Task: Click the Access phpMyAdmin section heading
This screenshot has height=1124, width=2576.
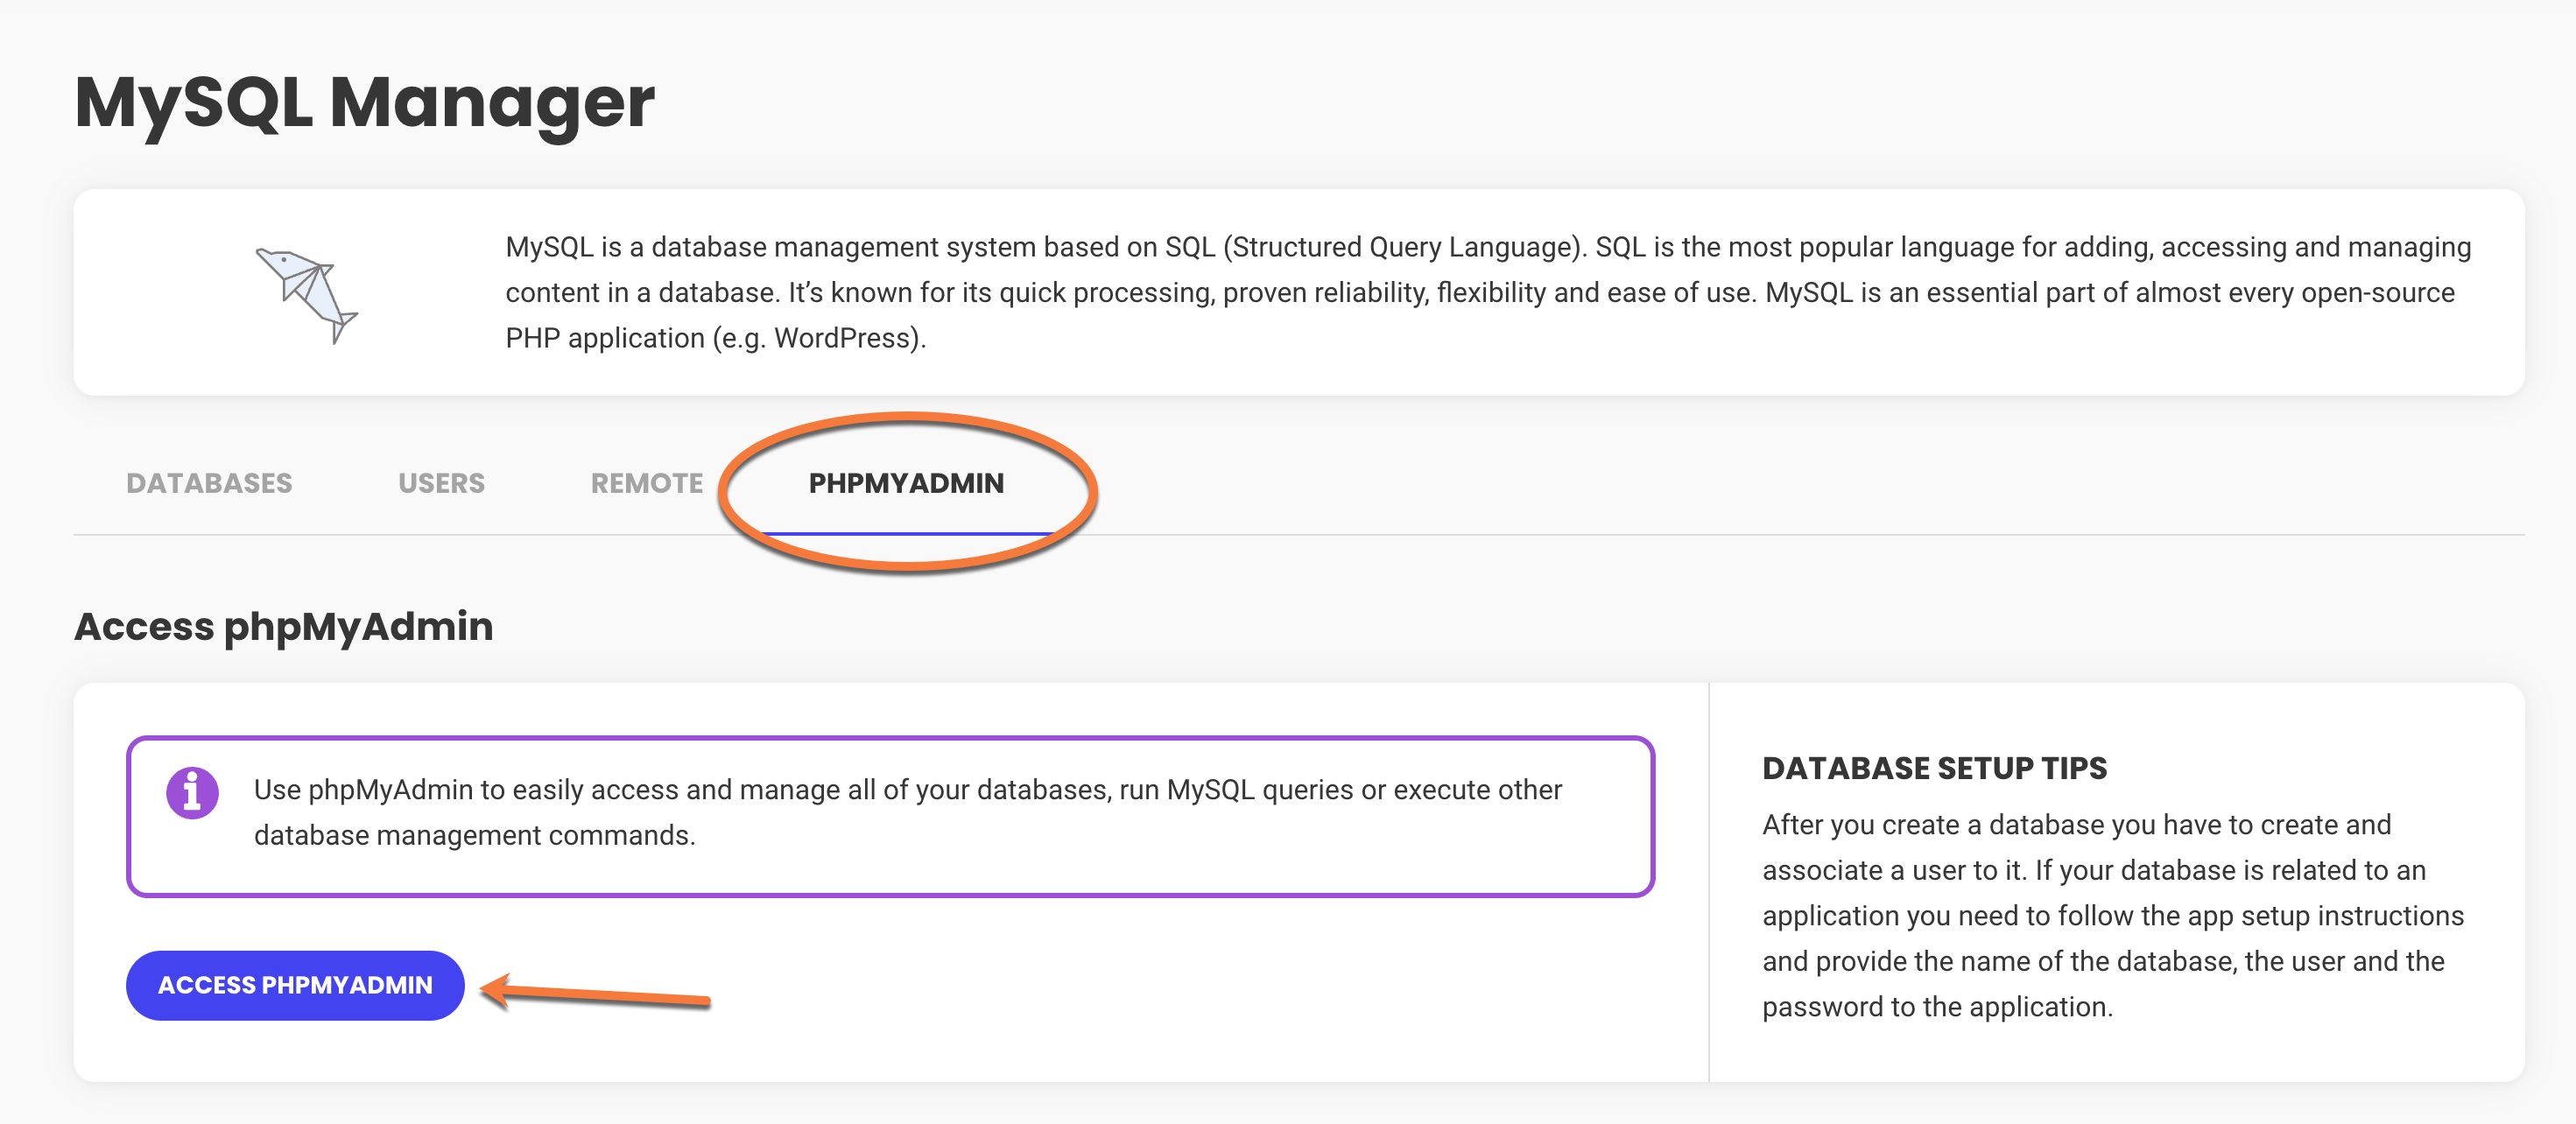Action: tap(283, 627)
